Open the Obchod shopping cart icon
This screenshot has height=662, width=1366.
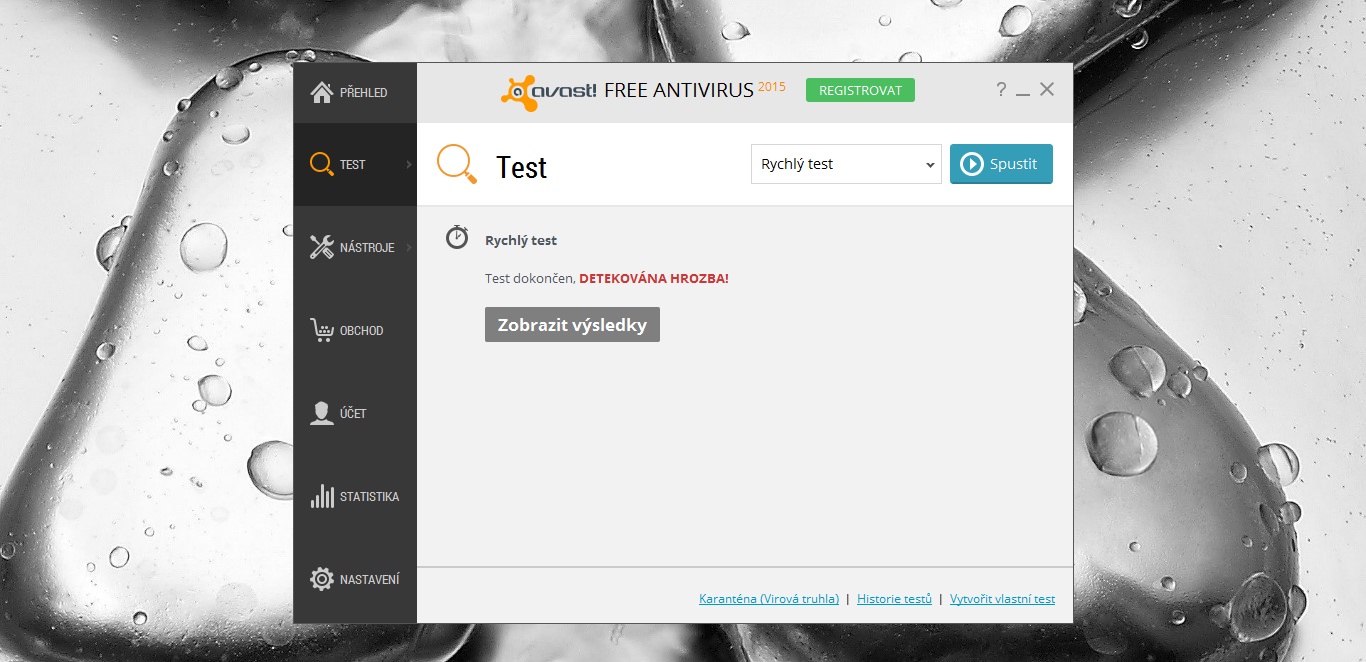(322, 330)
